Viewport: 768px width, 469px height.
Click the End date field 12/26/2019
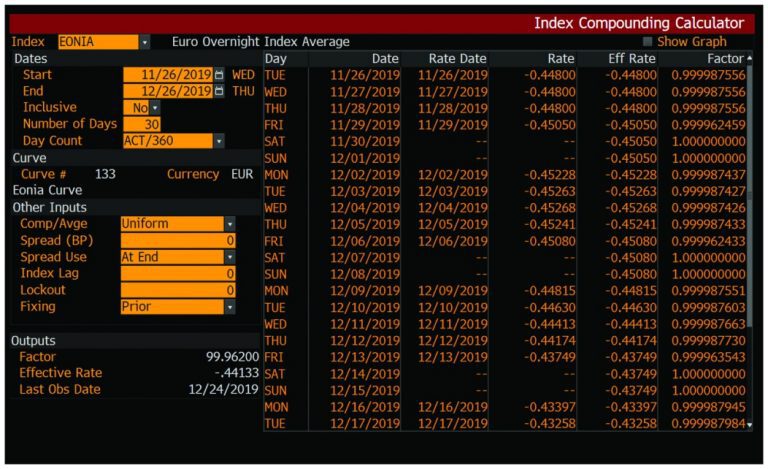coord(168,91)
